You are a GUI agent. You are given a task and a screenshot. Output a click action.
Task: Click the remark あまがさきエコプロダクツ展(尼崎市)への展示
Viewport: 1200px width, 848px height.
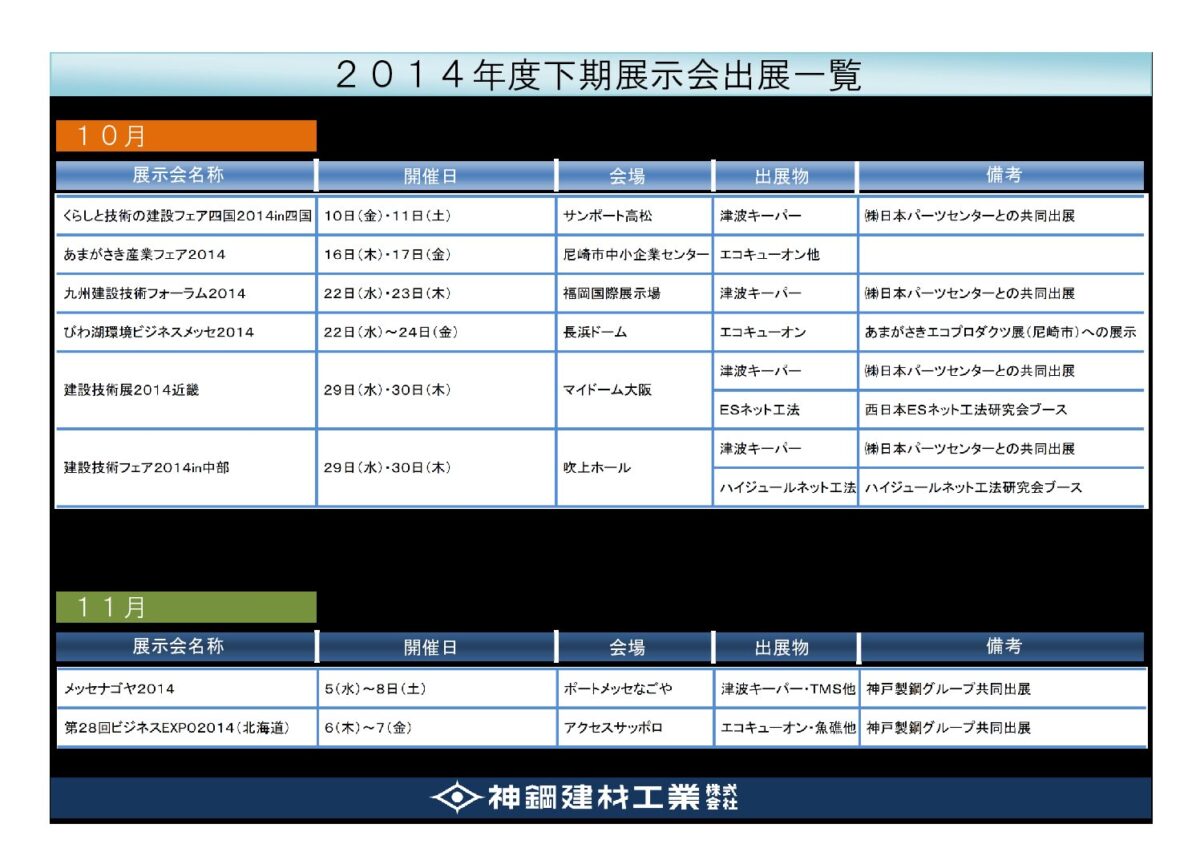(1000, 332)
